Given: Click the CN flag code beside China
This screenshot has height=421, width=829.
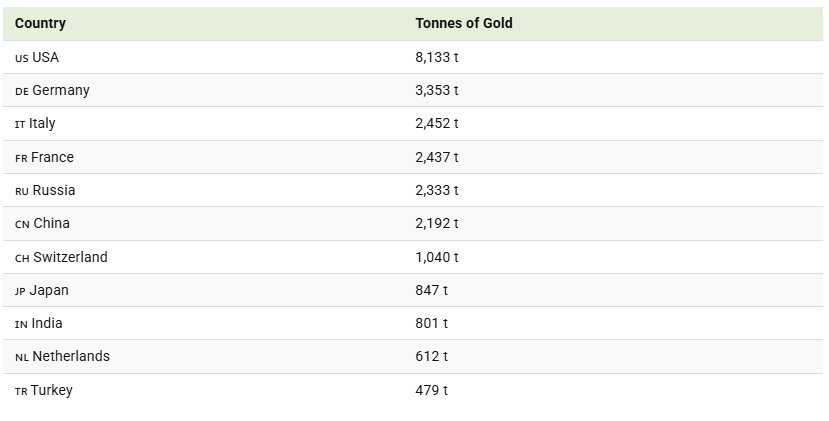Looking at the screenshot, I should [x=22, y=225].
